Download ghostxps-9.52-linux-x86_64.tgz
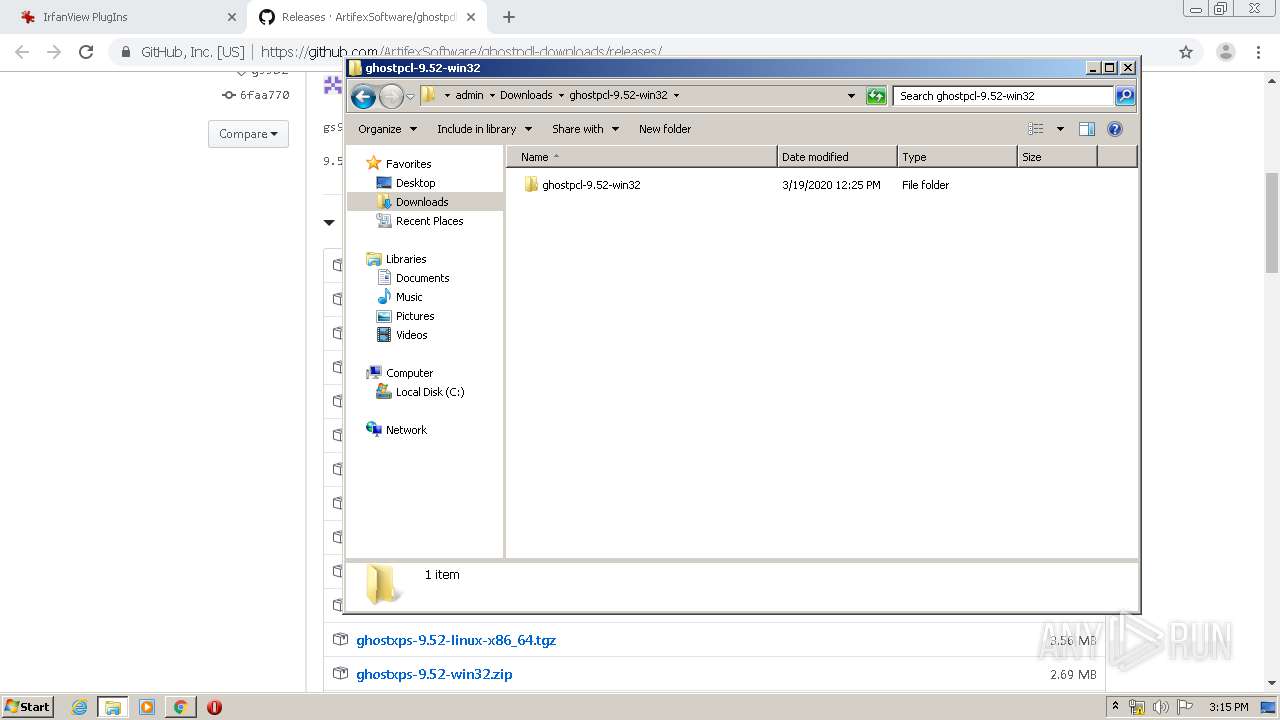Viewport: 1280px width, 720px height. [456, 640]
